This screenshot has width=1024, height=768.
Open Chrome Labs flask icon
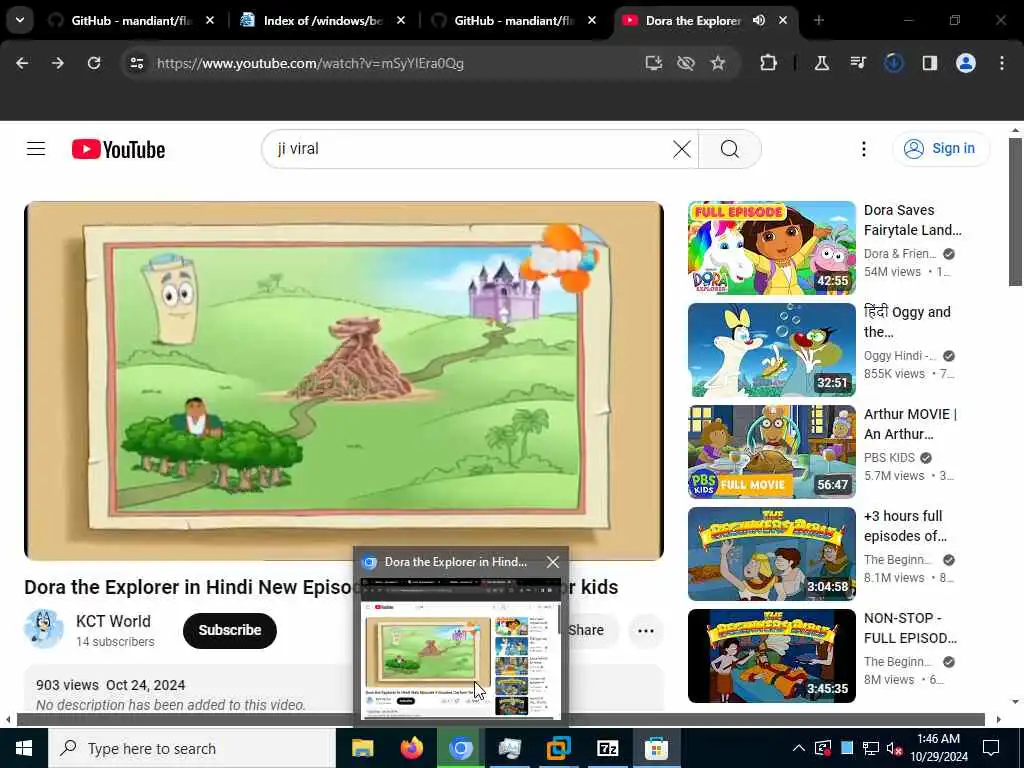(x=822, y=63)
